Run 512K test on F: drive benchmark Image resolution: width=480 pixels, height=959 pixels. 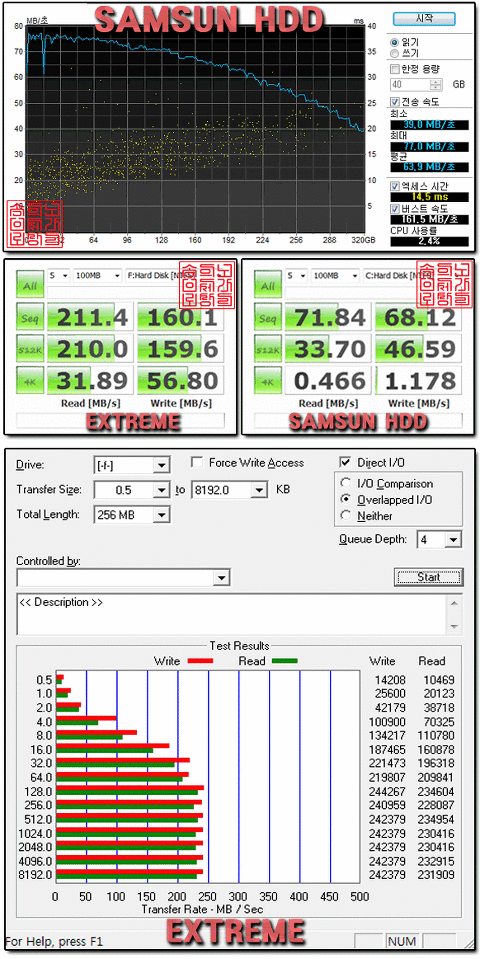click(x=30, y=349)
